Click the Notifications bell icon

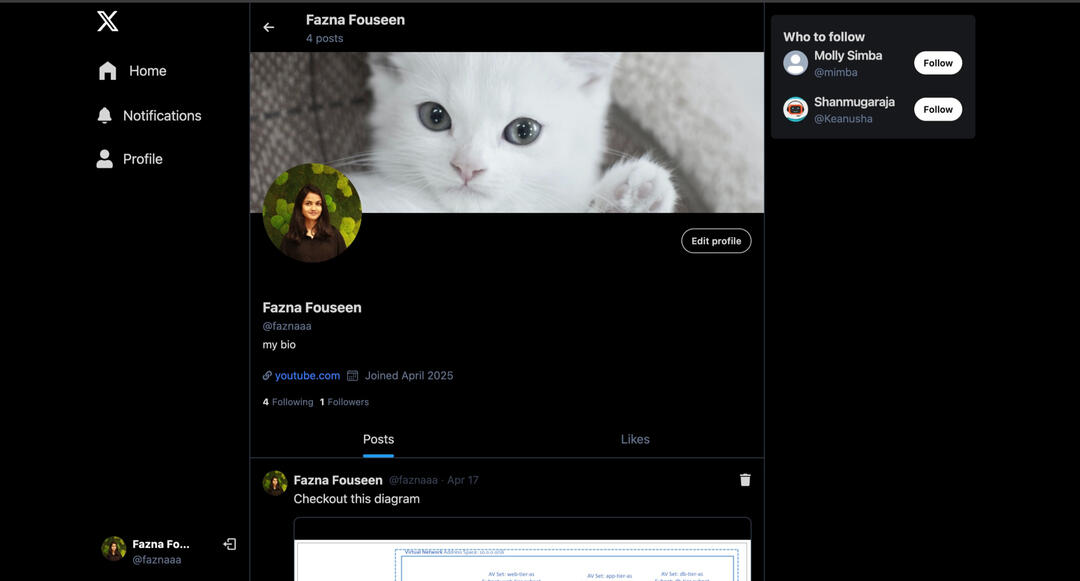point(105,116)
